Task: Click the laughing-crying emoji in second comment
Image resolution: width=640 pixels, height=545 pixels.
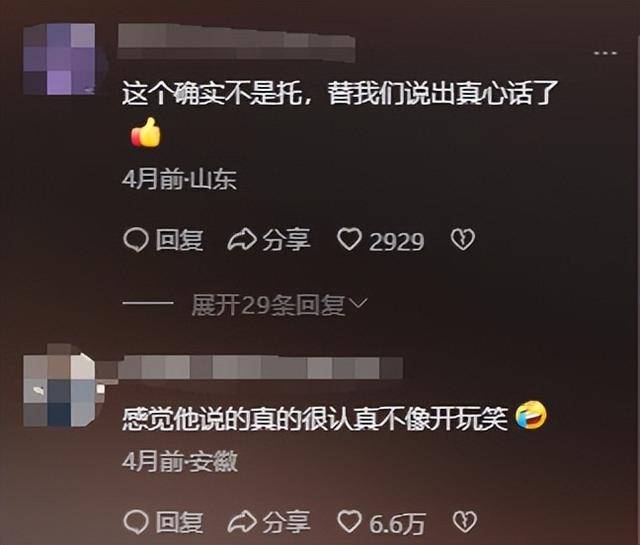Action: 531,416
